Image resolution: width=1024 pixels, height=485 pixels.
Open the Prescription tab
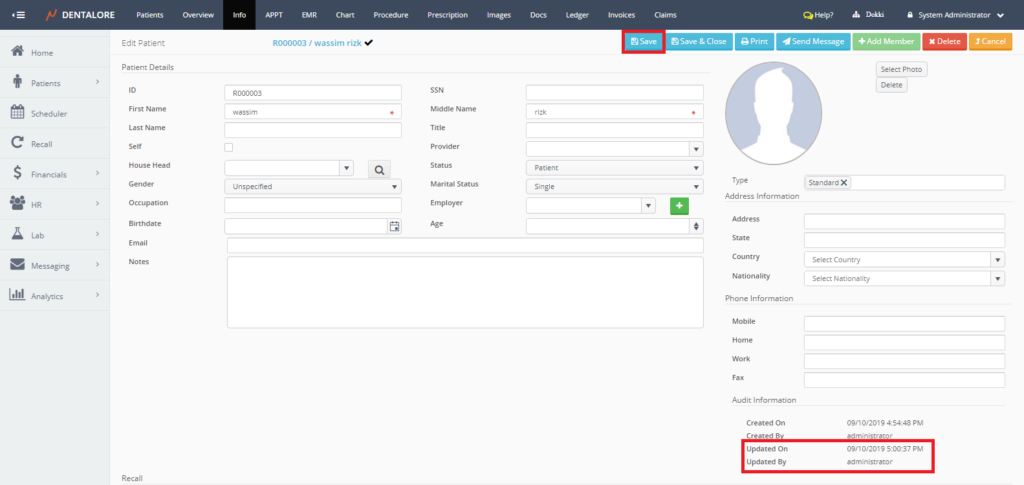447,15
